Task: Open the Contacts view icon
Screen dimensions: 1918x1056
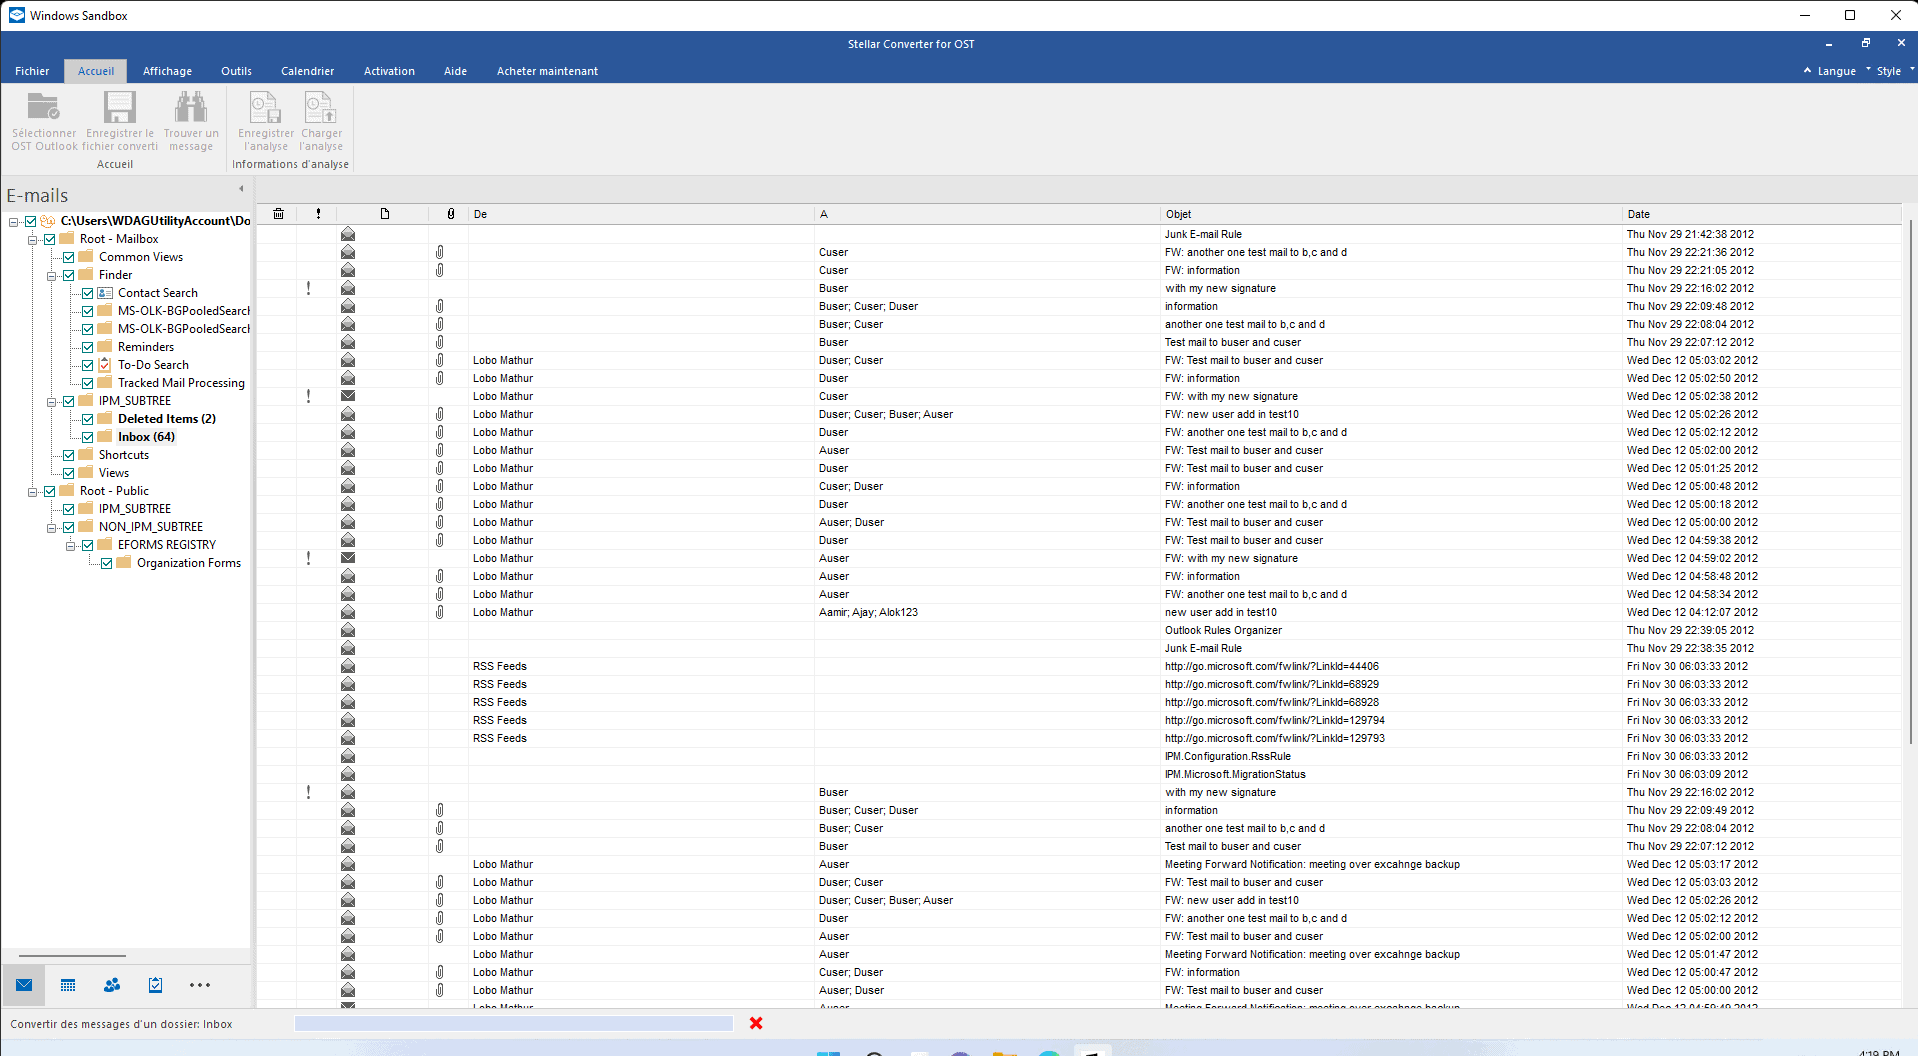Action: (111, 985)
